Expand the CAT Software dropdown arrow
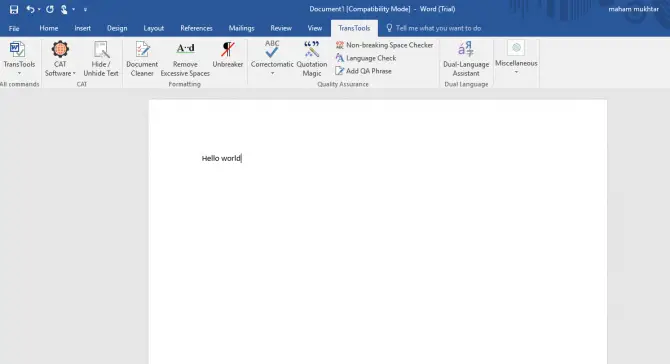Viewport: 670px width, 364px height. [x=74, y=73]
